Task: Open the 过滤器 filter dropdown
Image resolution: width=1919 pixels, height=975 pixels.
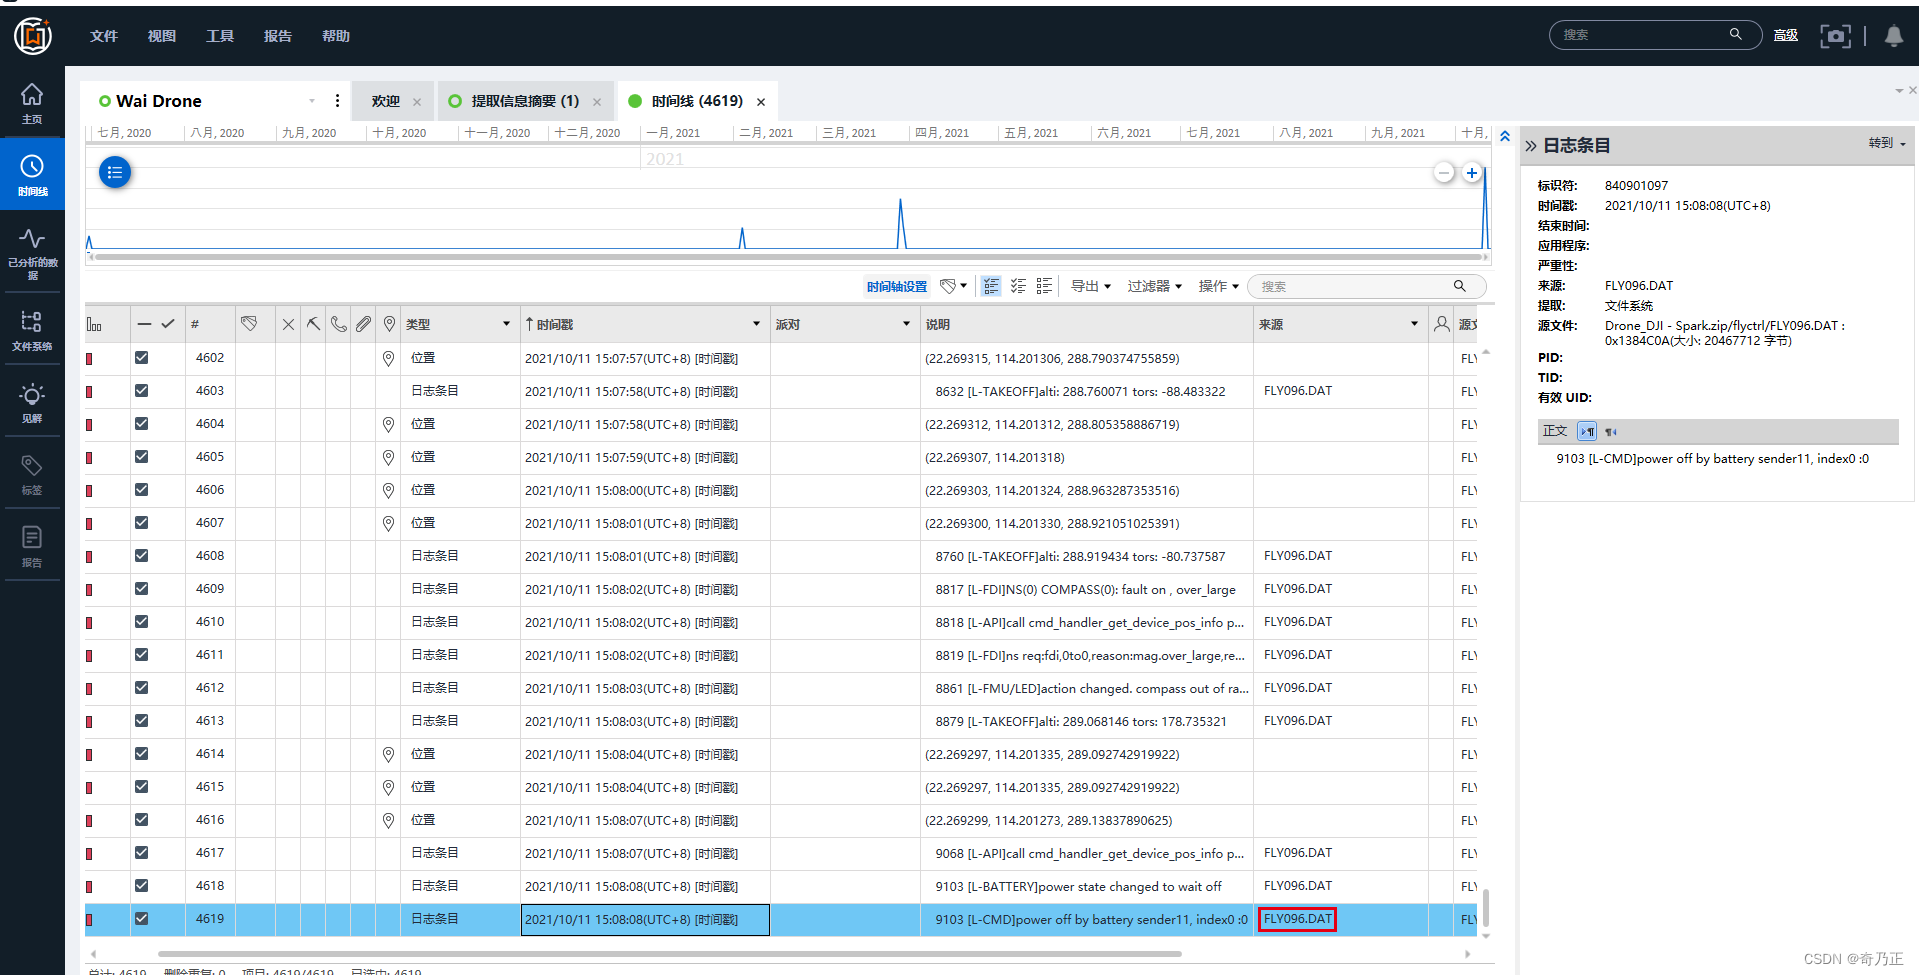Action: click(x=1154, y=286)
